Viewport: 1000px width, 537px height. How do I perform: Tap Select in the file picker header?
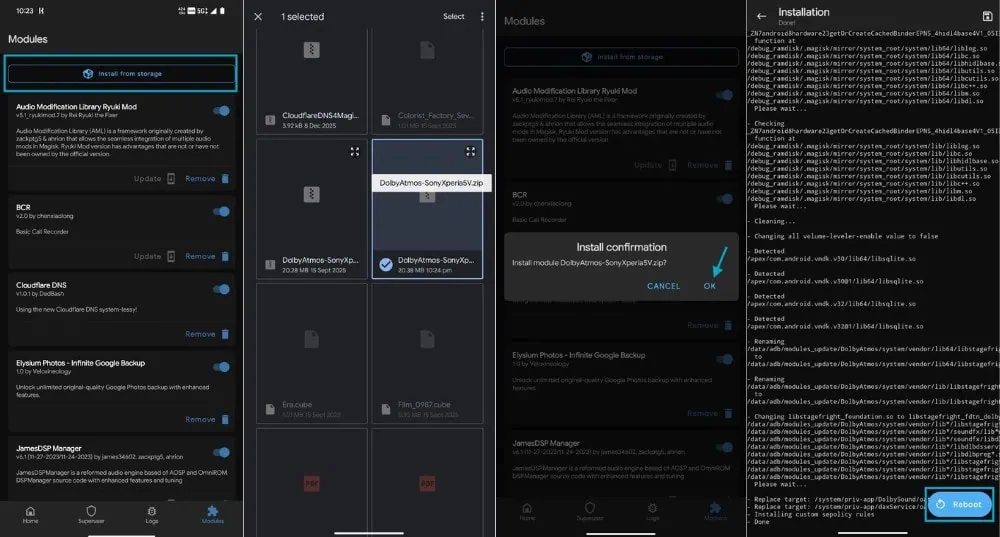click(x=453, y=17)
